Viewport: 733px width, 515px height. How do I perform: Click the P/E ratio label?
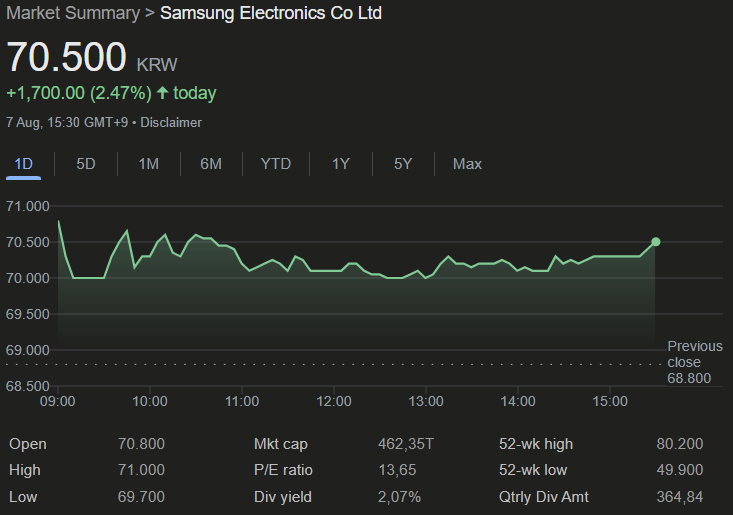point(283,470)
